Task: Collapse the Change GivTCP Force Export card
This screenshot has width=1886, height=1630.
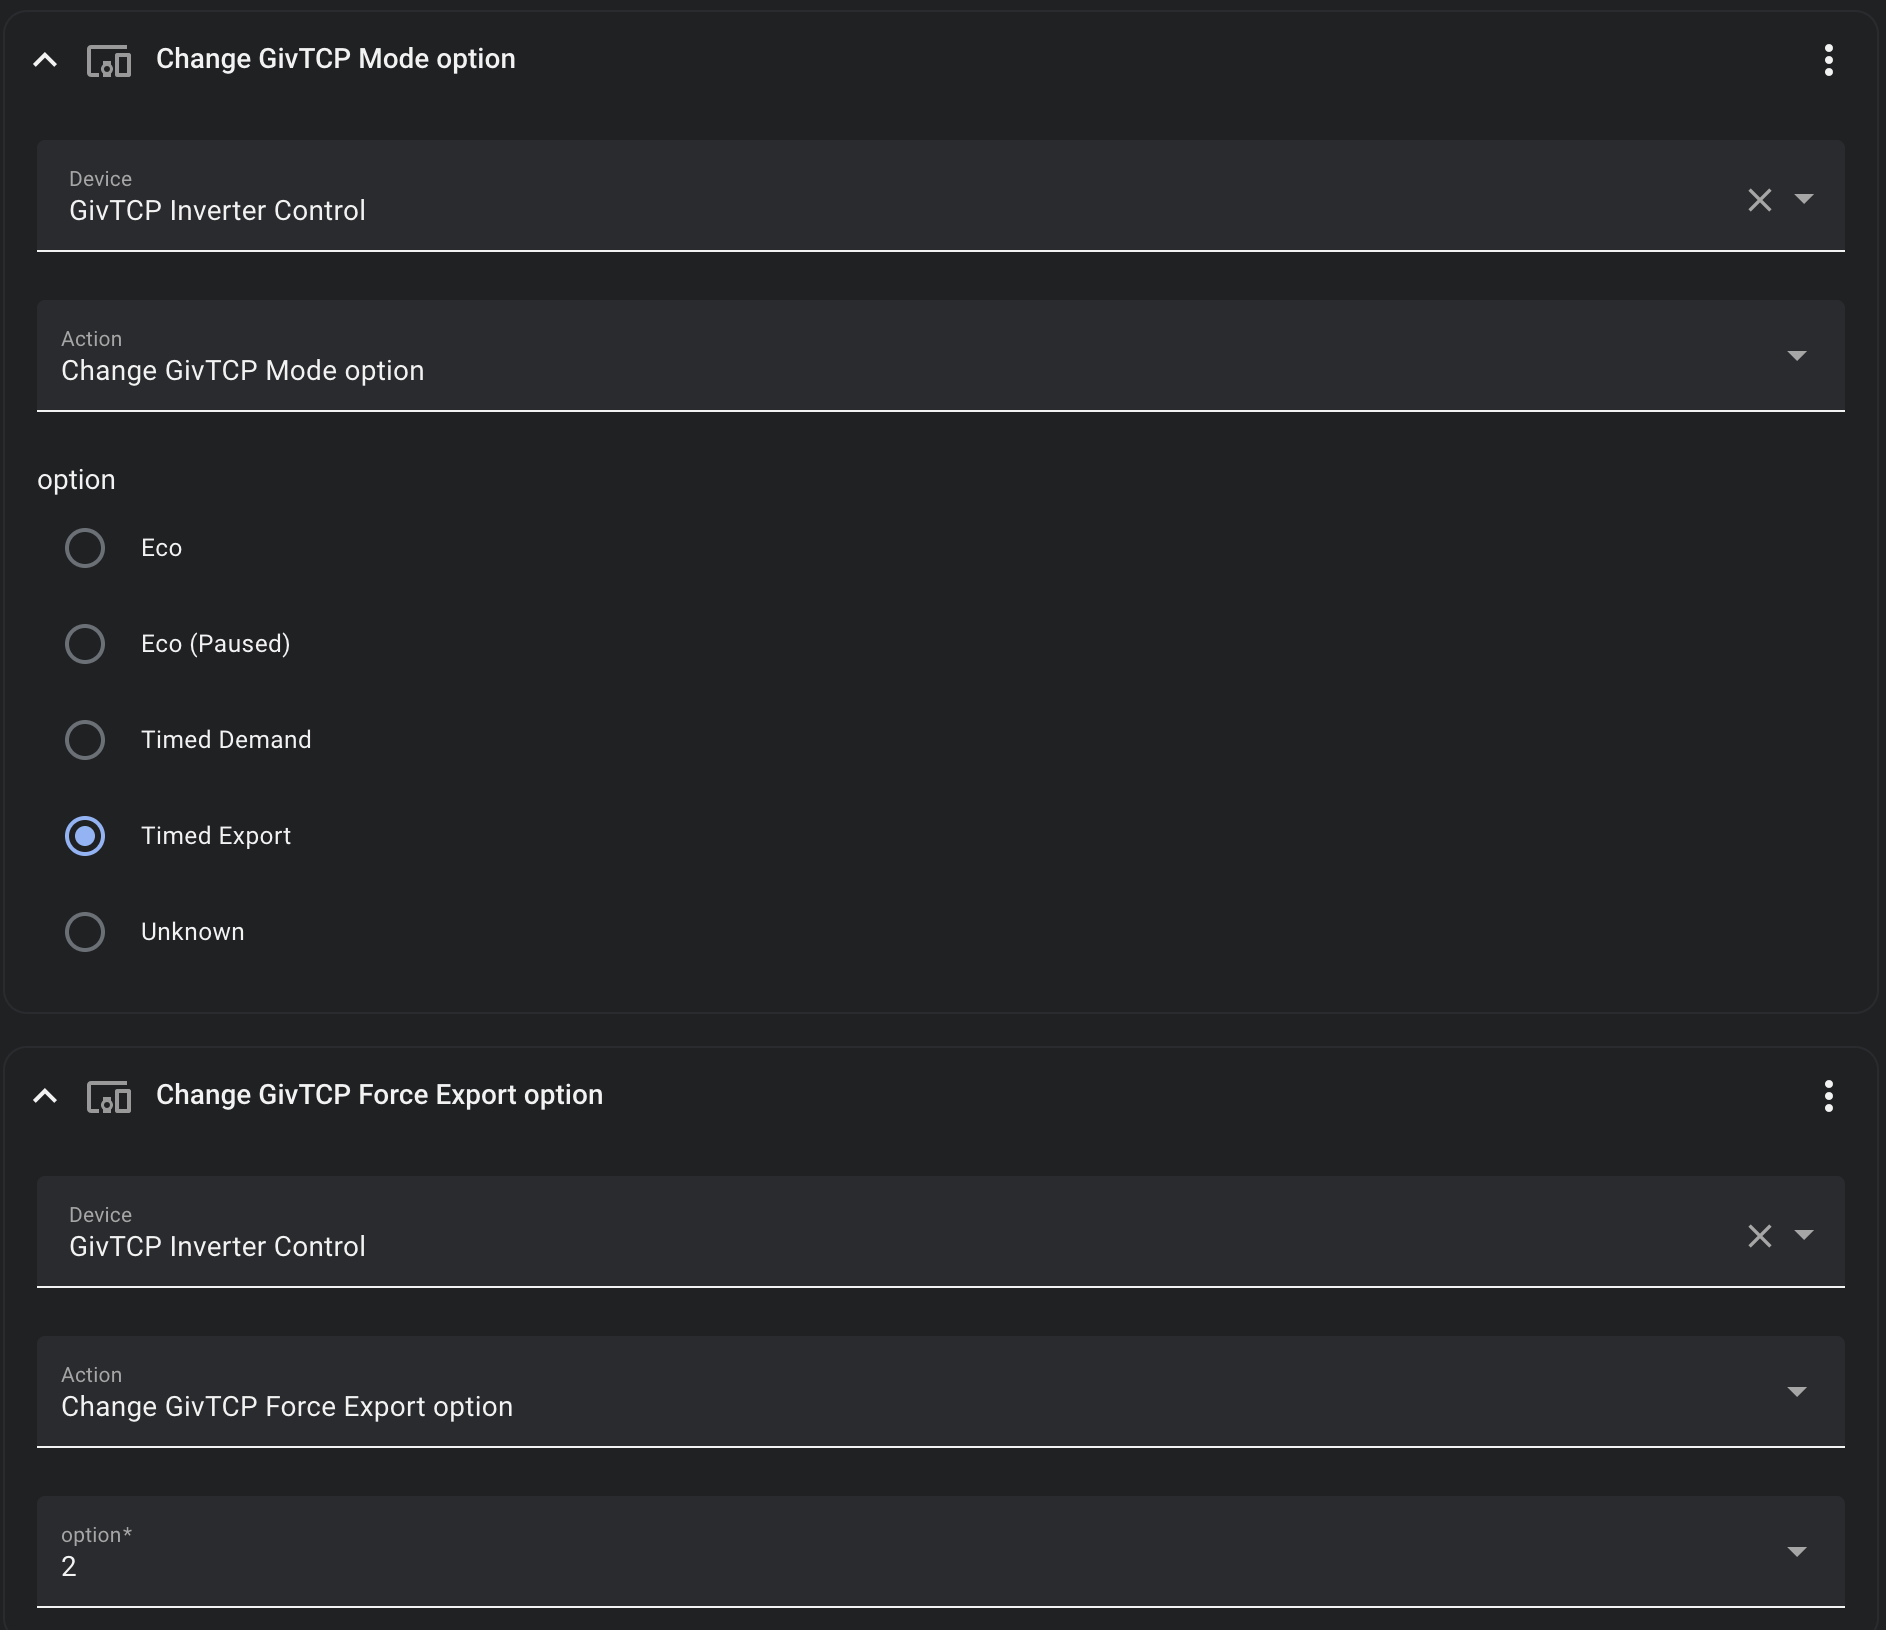Action: tap(45, 1096)
